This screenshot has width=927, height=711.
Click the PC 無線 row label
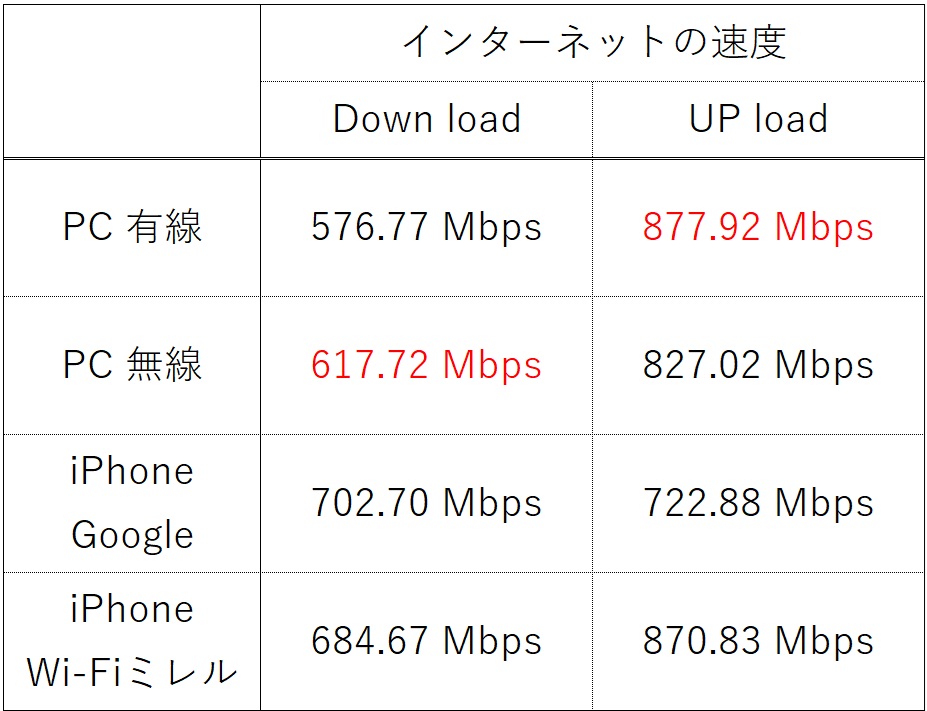pyautogui.click(x=132, y=365)
